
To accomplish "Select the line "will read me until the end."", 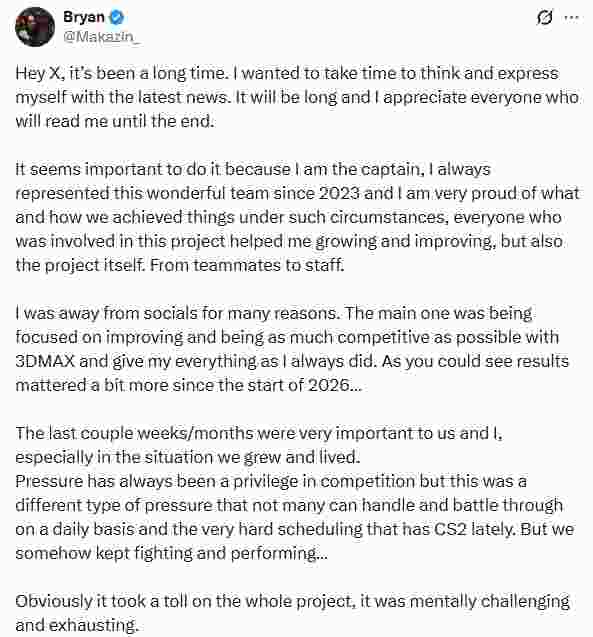I will click(115, 121).
